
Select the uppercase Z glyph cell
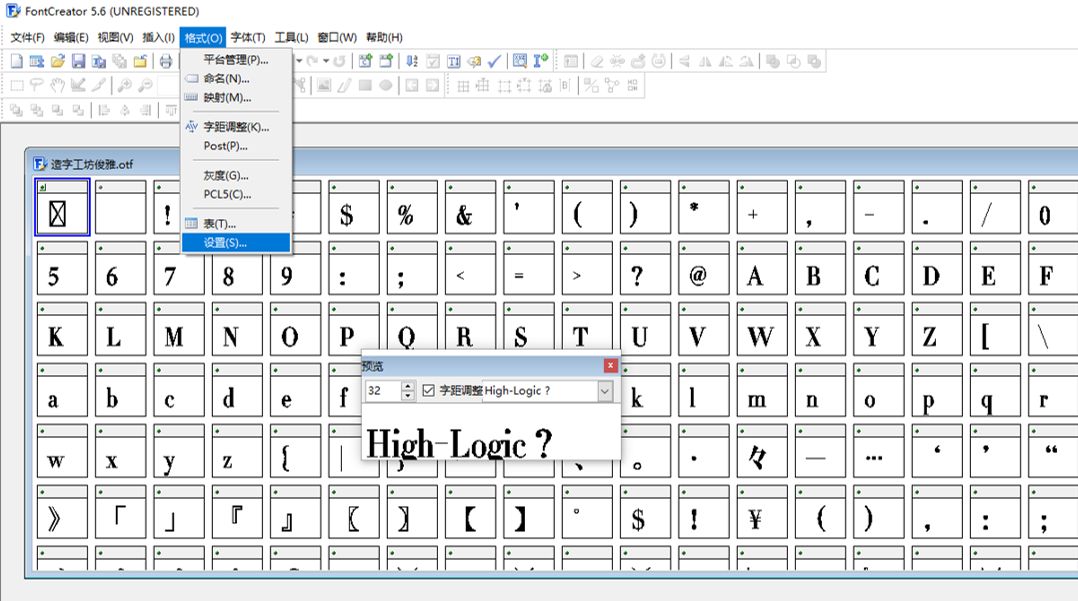(x=936, y=329)
